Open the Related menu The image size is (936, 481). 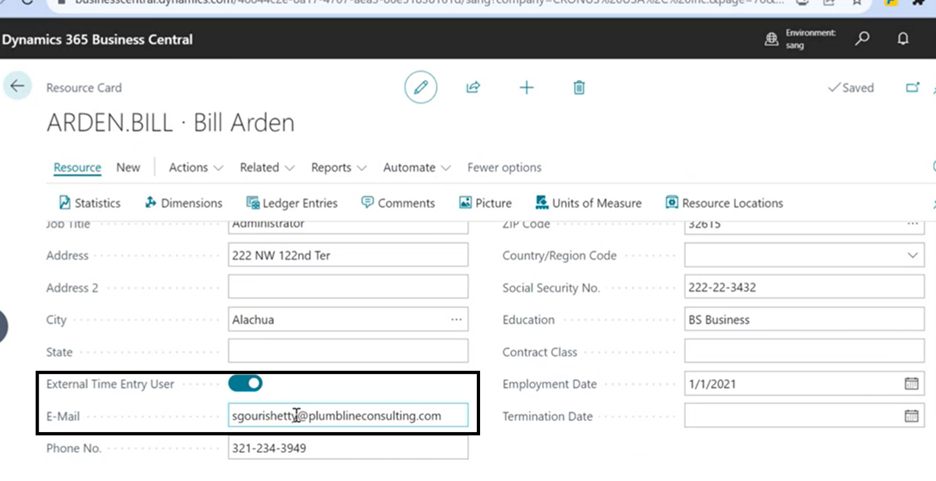coord(267,167)
